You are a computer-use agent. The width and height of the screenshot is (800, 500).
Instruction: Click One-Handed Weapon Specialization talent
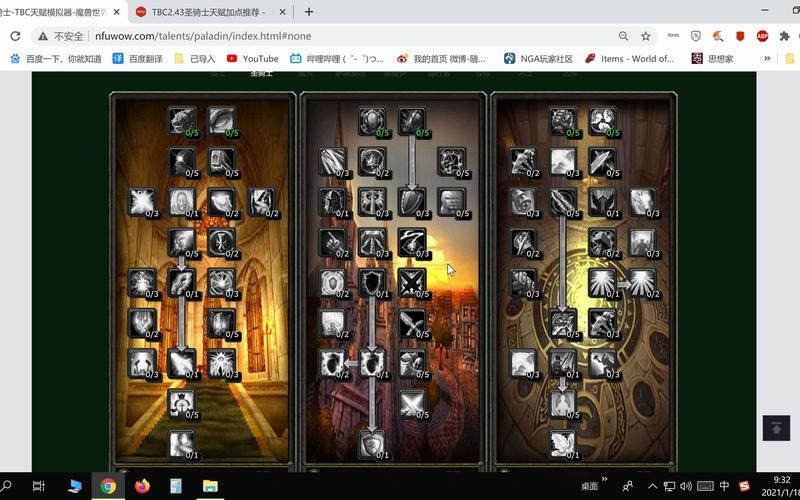(412, 322)
